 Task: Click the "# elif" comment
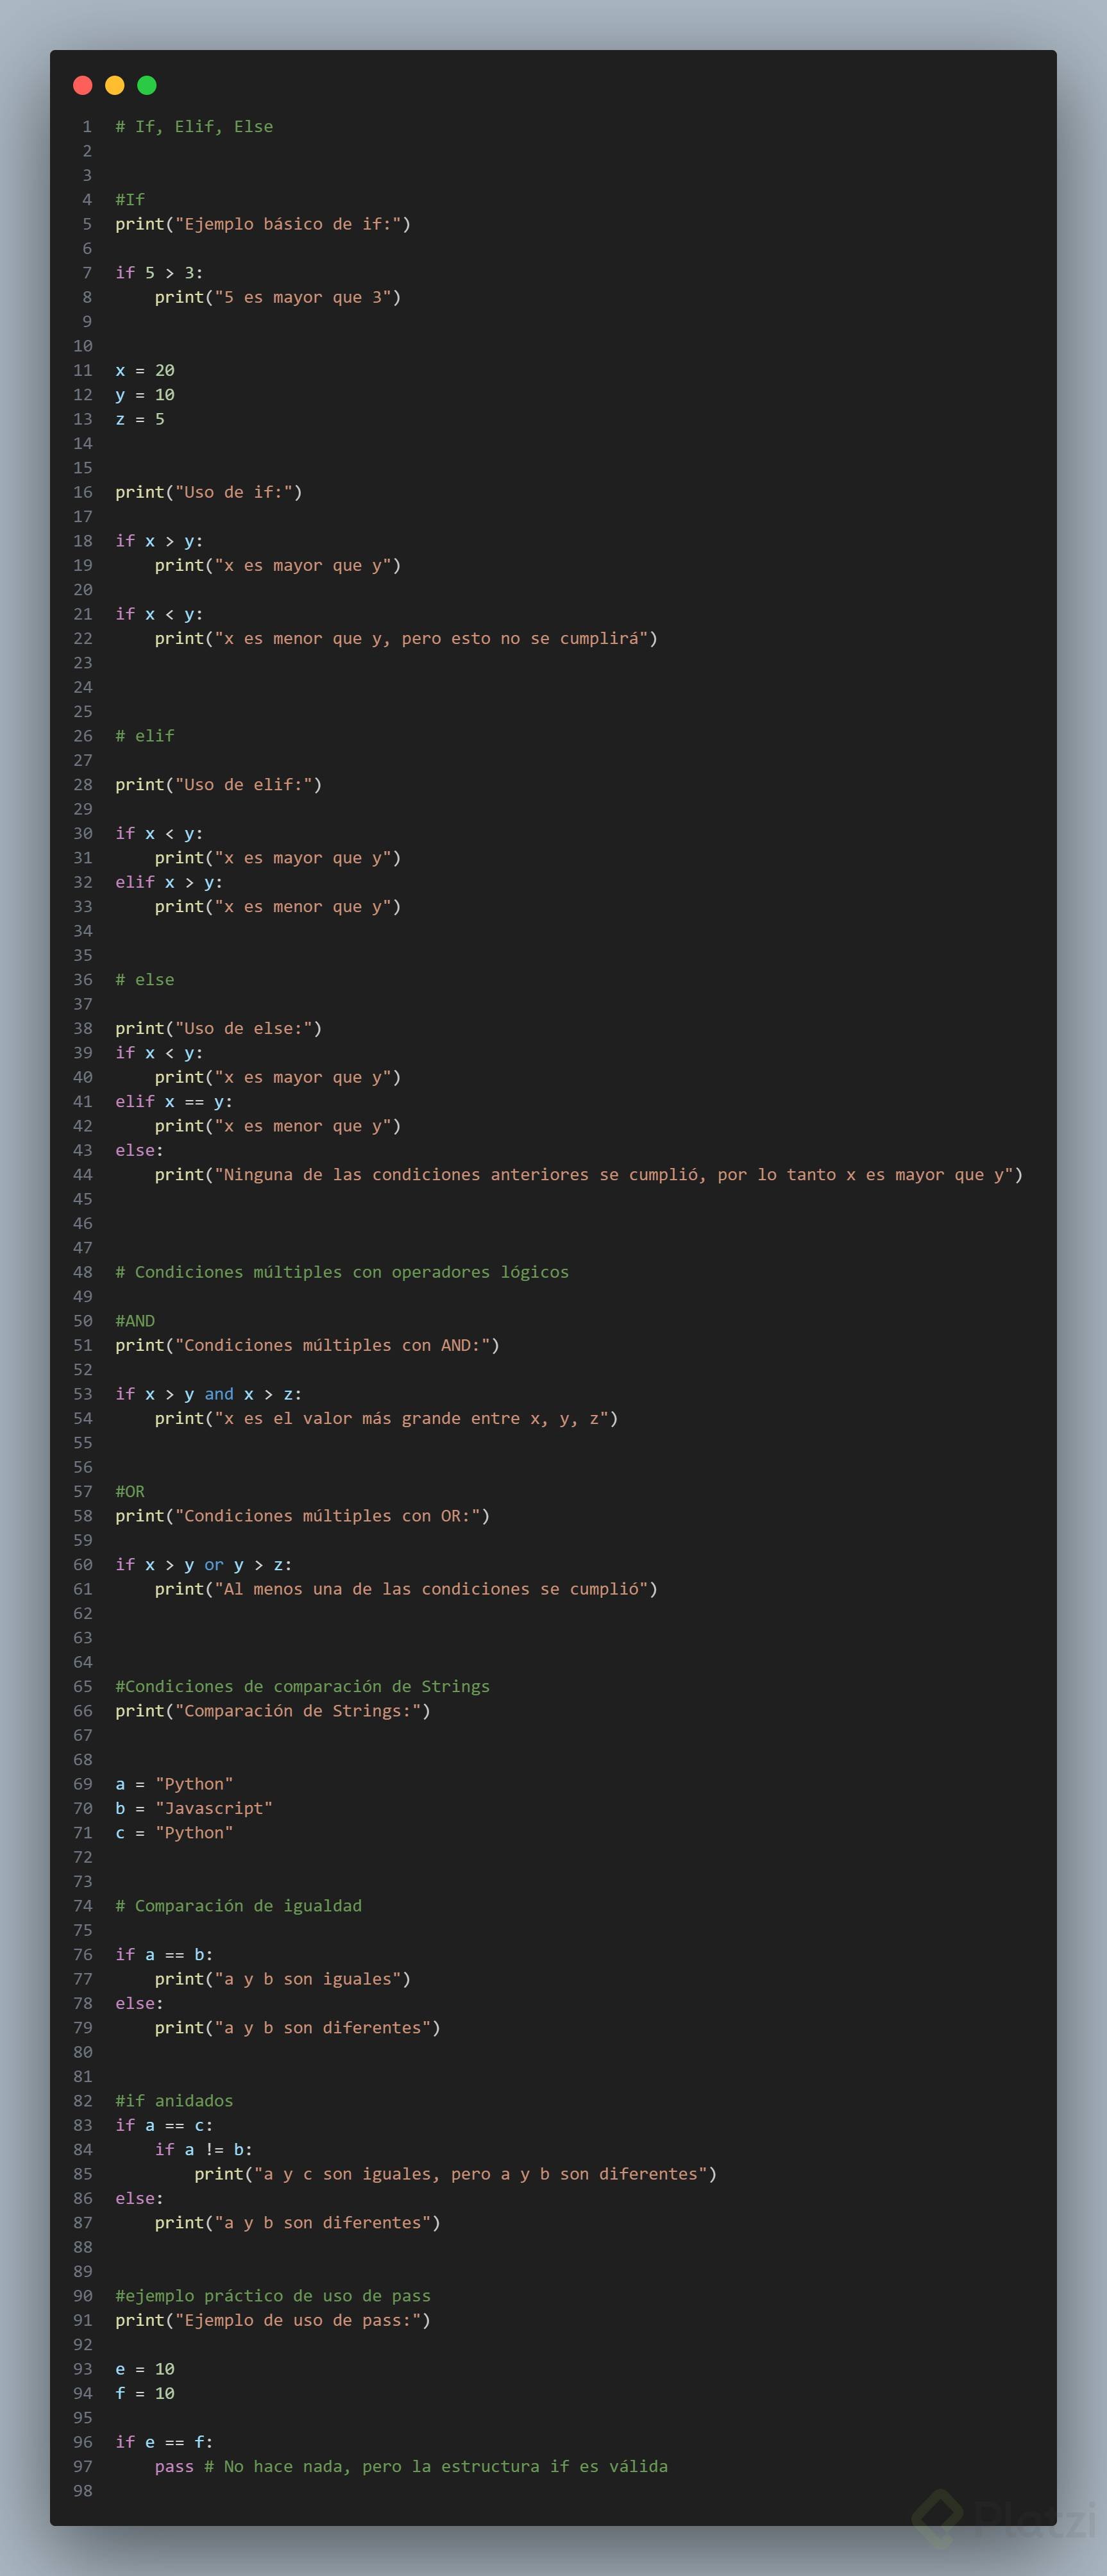[x=145, y=736]
